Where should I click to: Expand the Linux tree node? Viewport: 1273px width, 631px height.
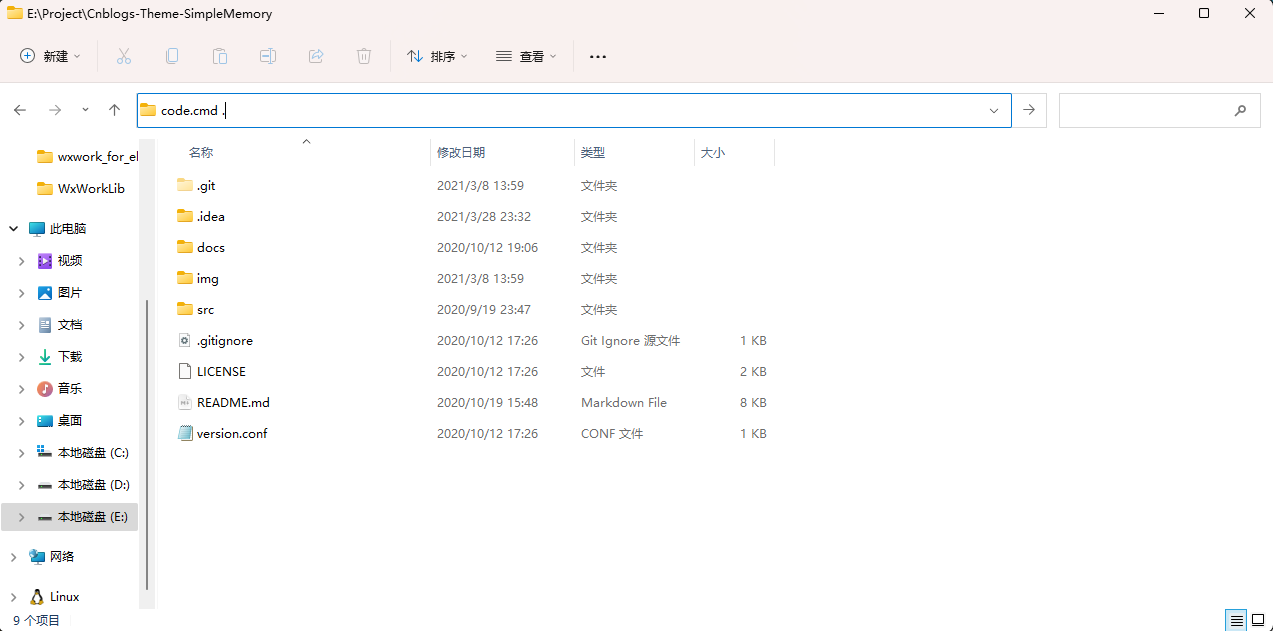pyautogui.click(x=14, y=597)
